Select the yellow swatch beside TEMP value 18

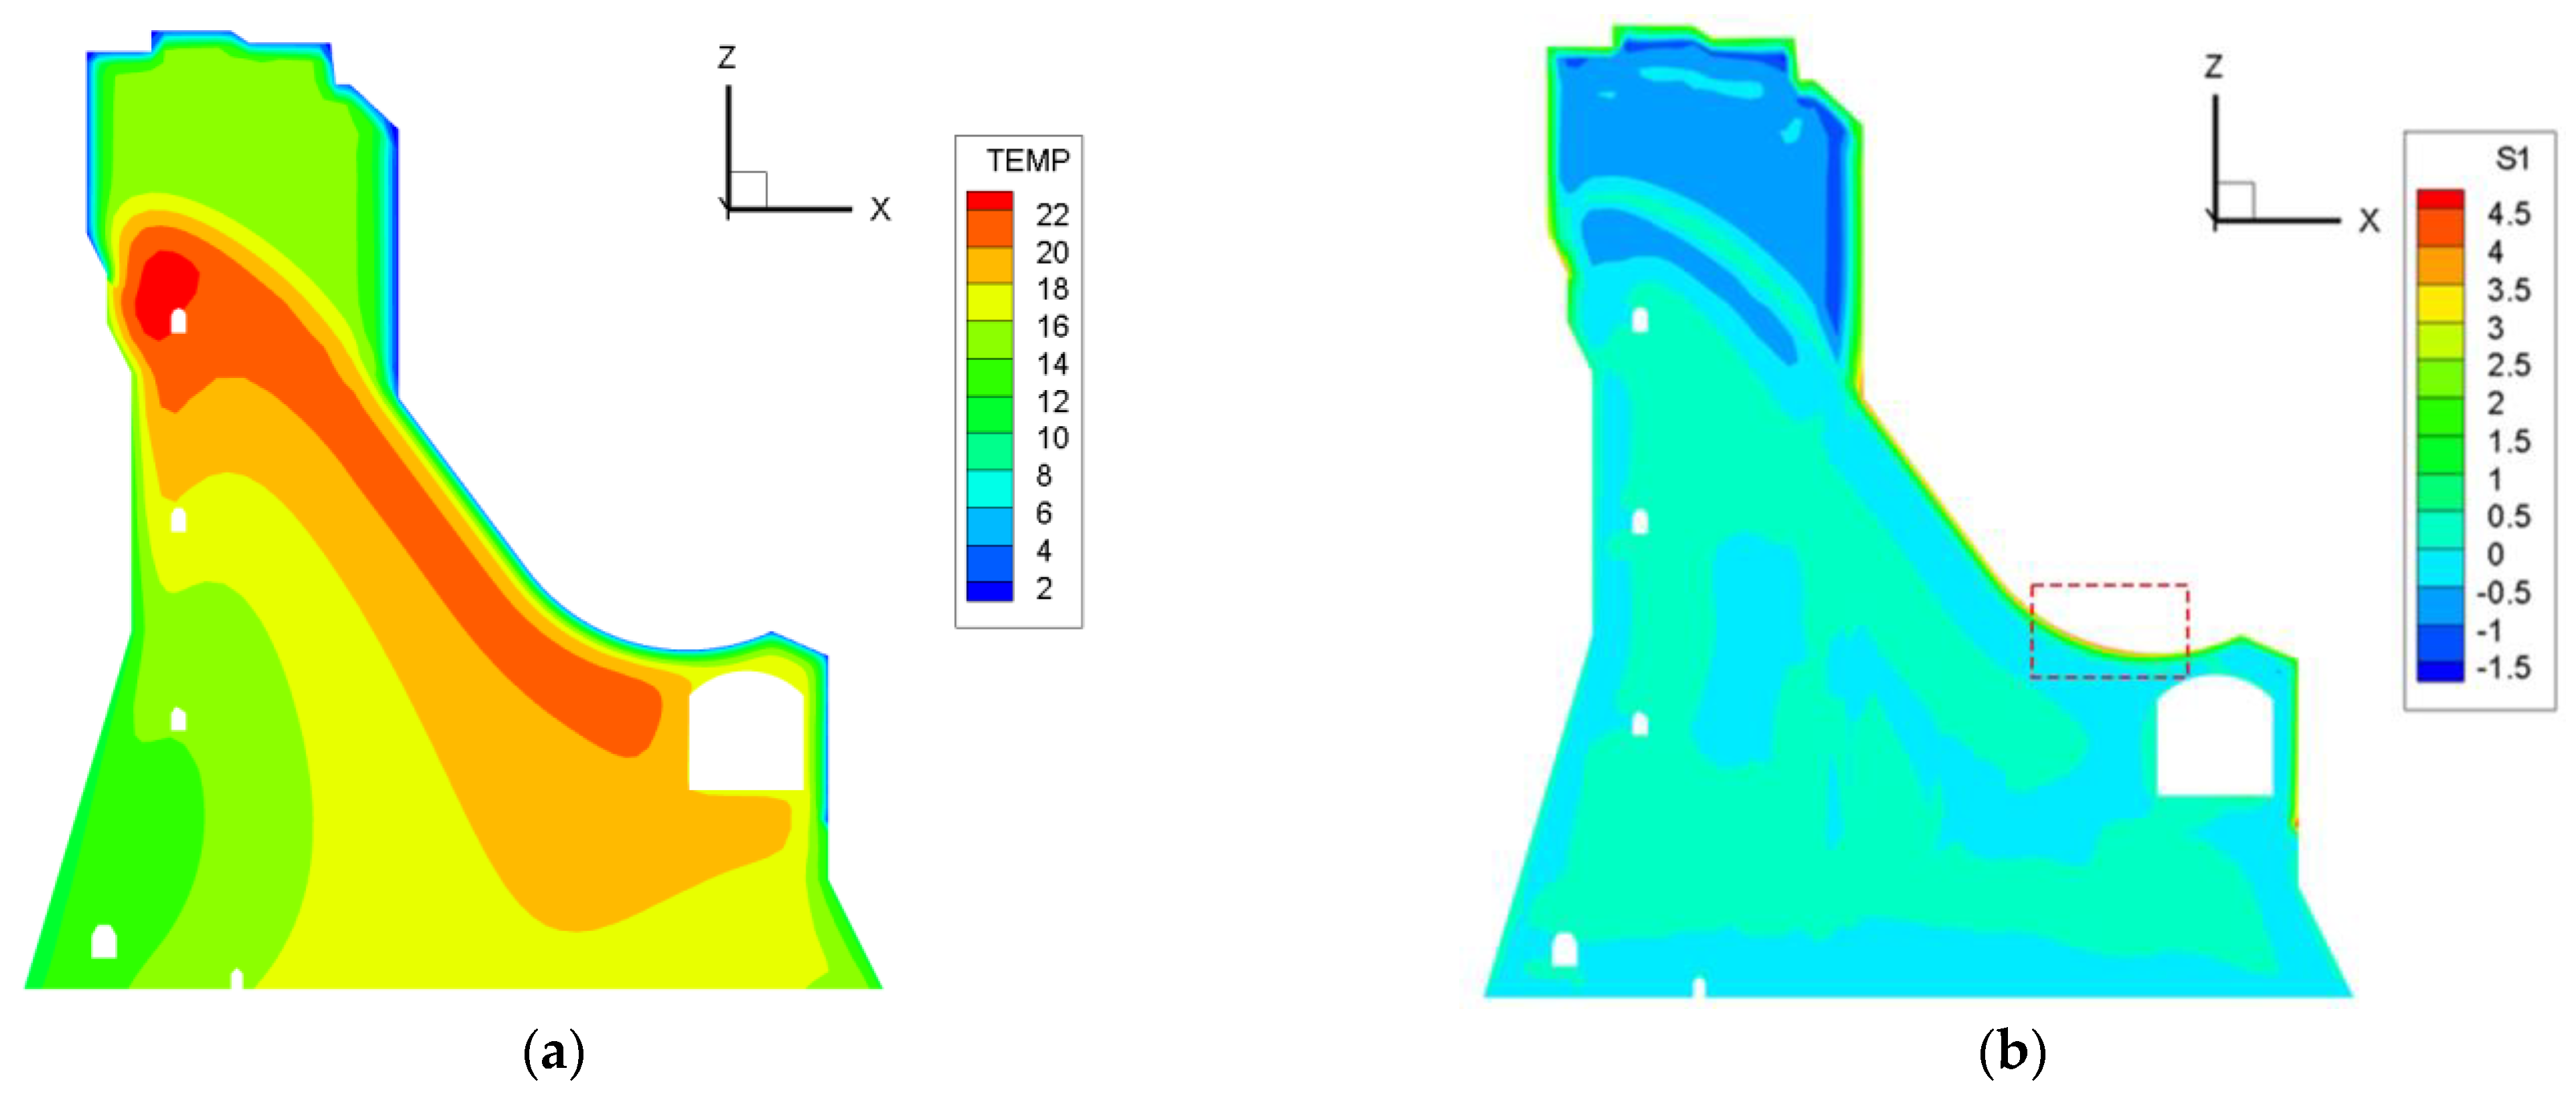click(989, 301)
